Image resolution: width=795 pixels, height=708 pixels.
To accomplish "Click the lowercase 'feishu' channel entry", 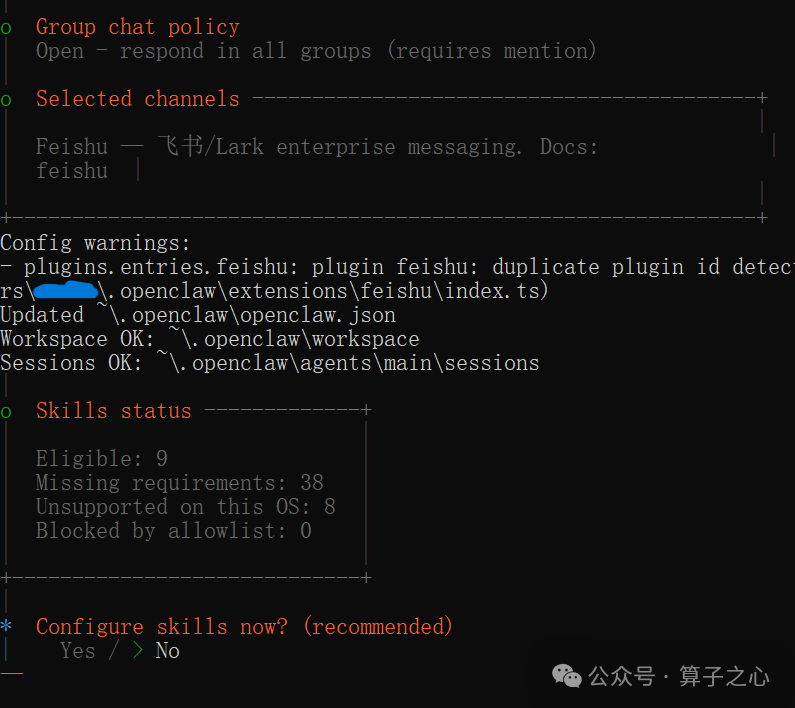I will 72,171.
